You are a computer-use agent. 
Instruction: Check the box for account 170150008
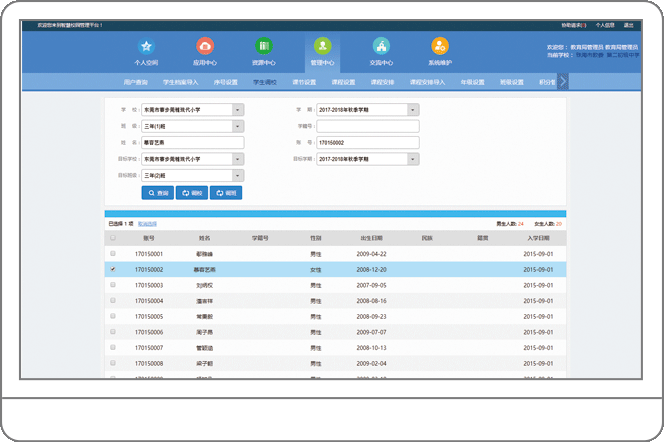pos(113,363)
